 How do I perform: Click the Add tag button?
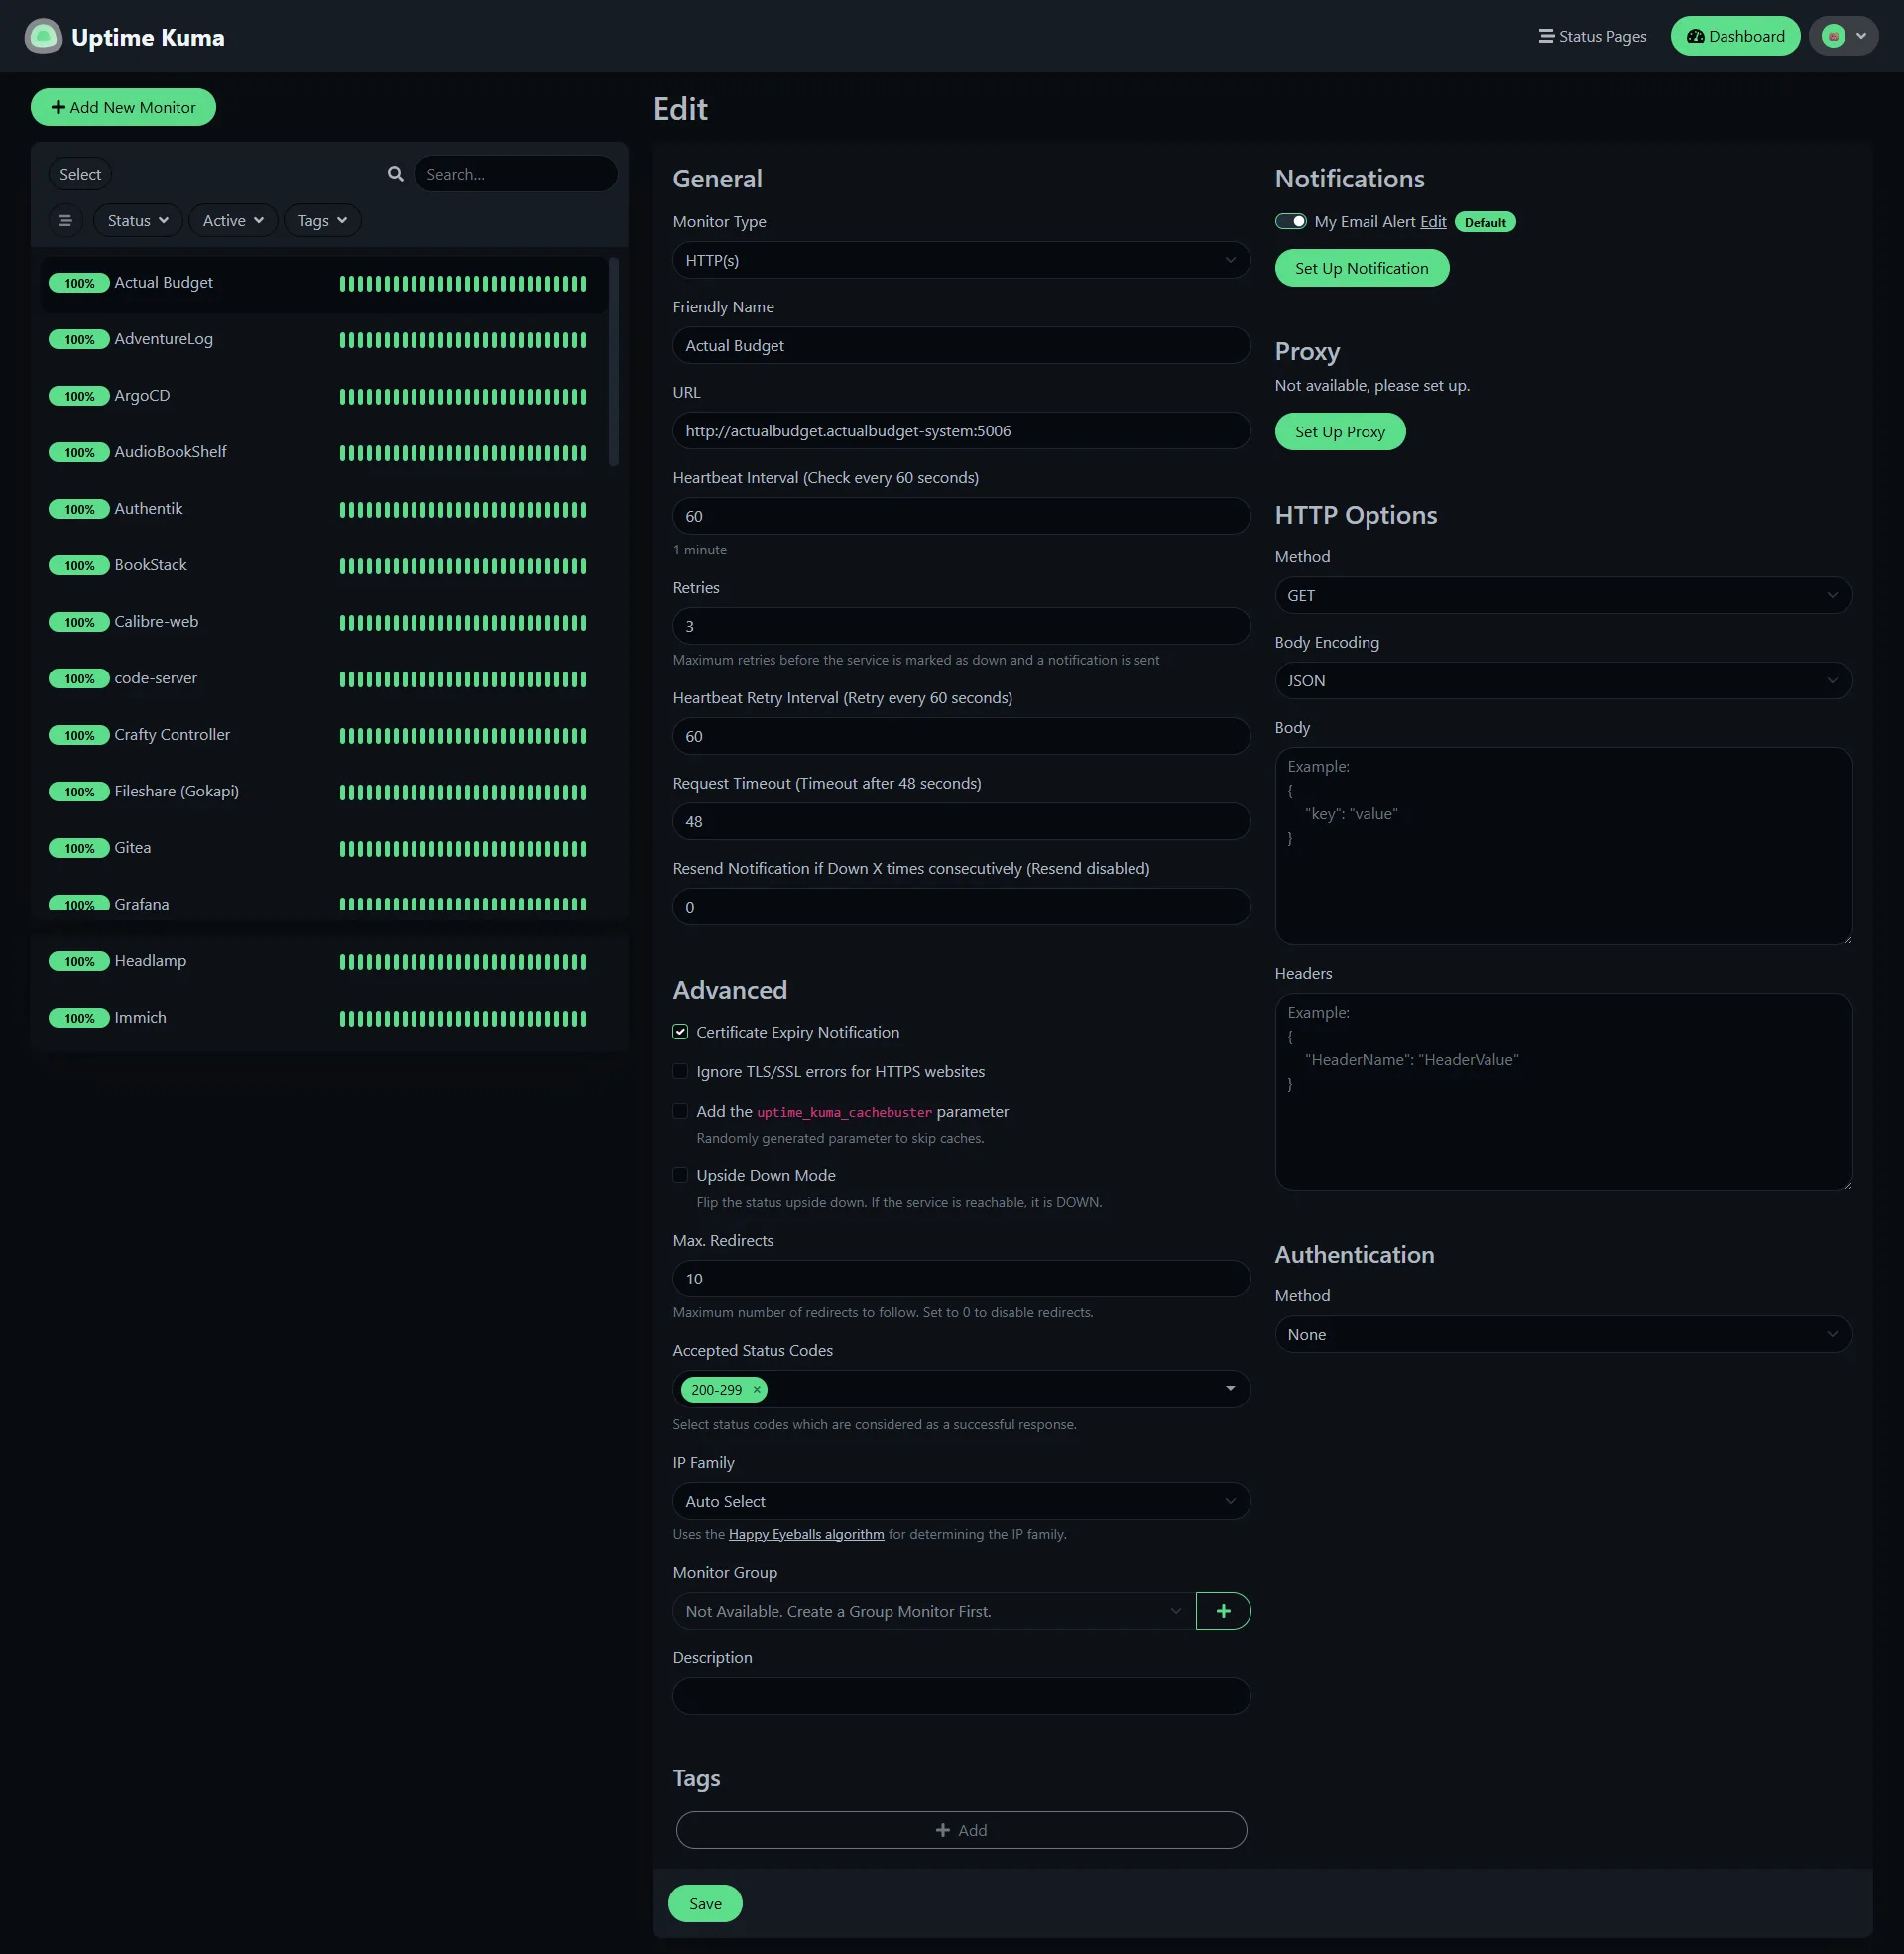point(961,1830)
